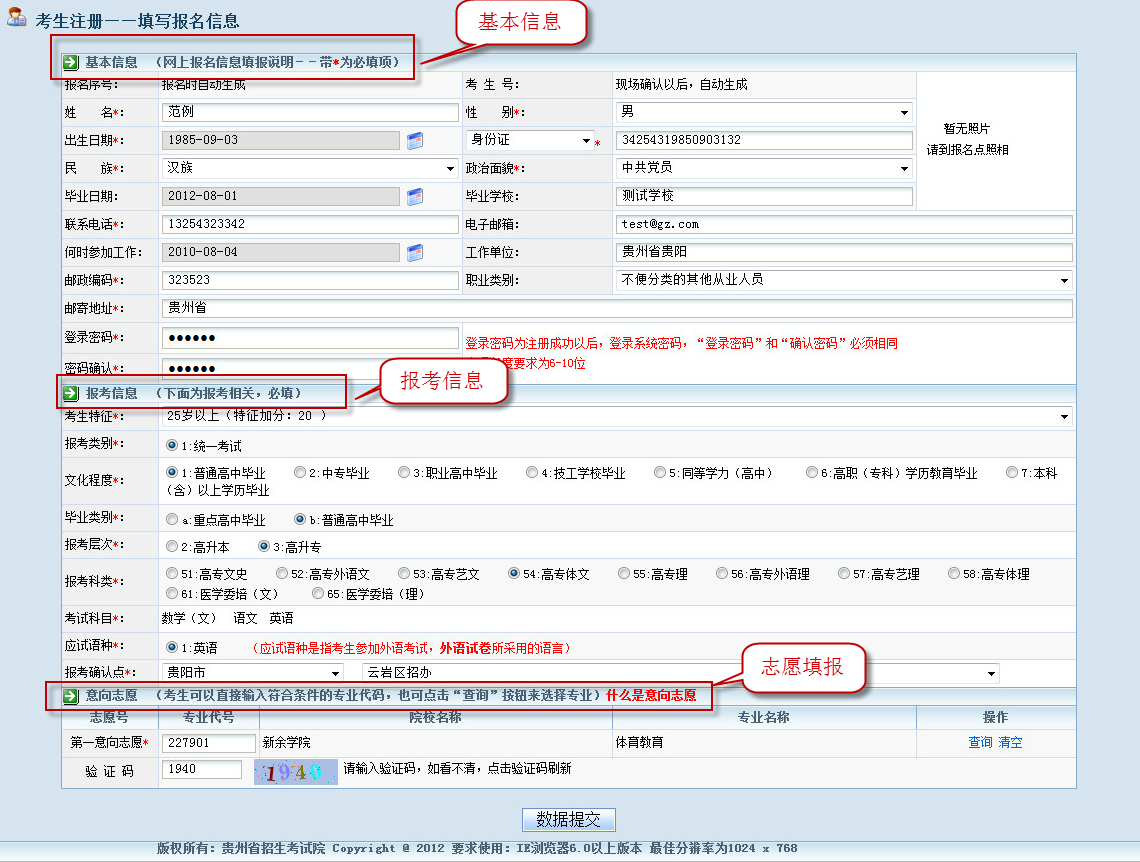Screen dimensions: 1140x862
Task: Open the 考生特征 dropdown menu
Action: point(1063,416)
